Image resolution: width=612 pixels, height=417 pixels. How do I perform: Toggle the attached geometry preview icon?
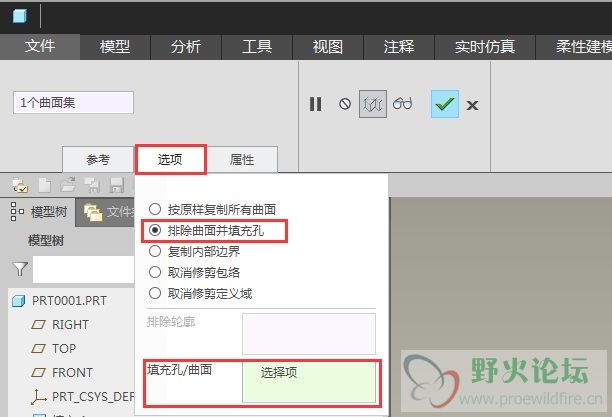373,104
